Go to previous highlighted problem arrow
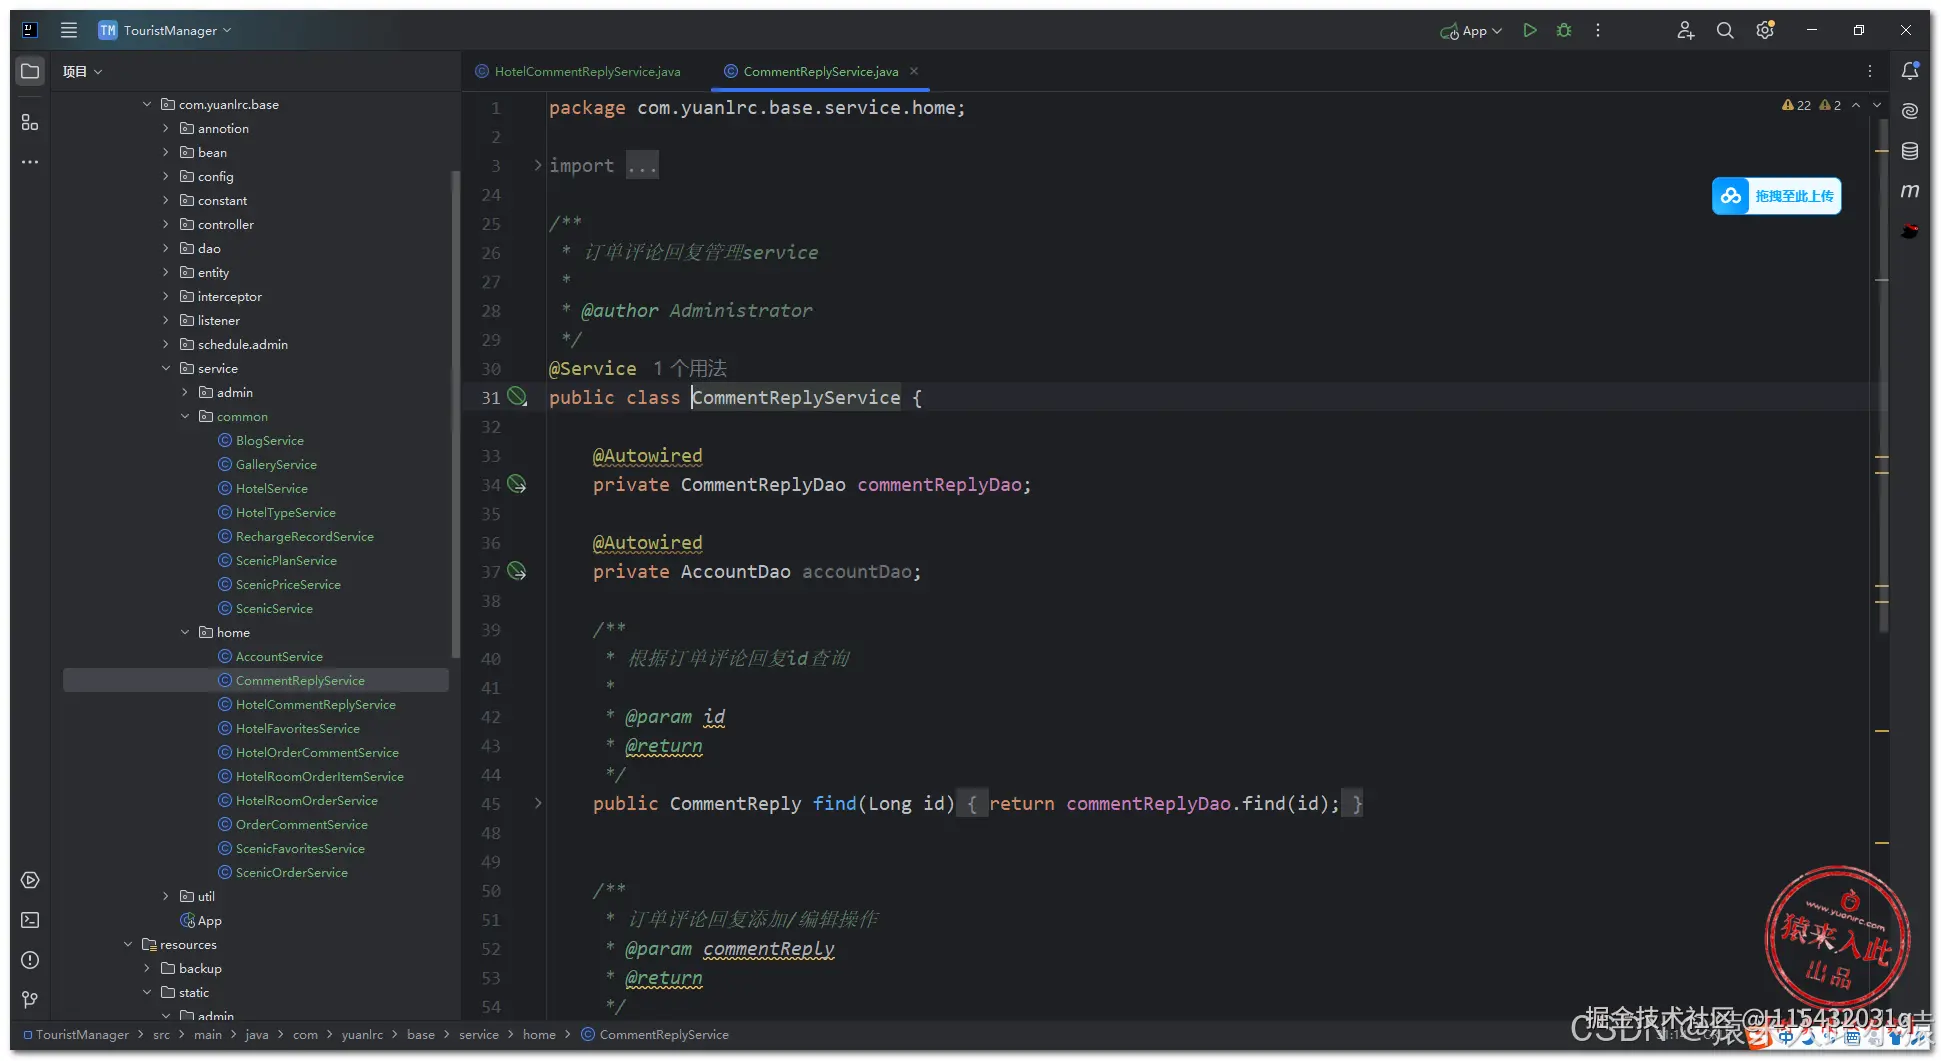The width and height of the screenshot is (1941, 1061). point(1856,105)
